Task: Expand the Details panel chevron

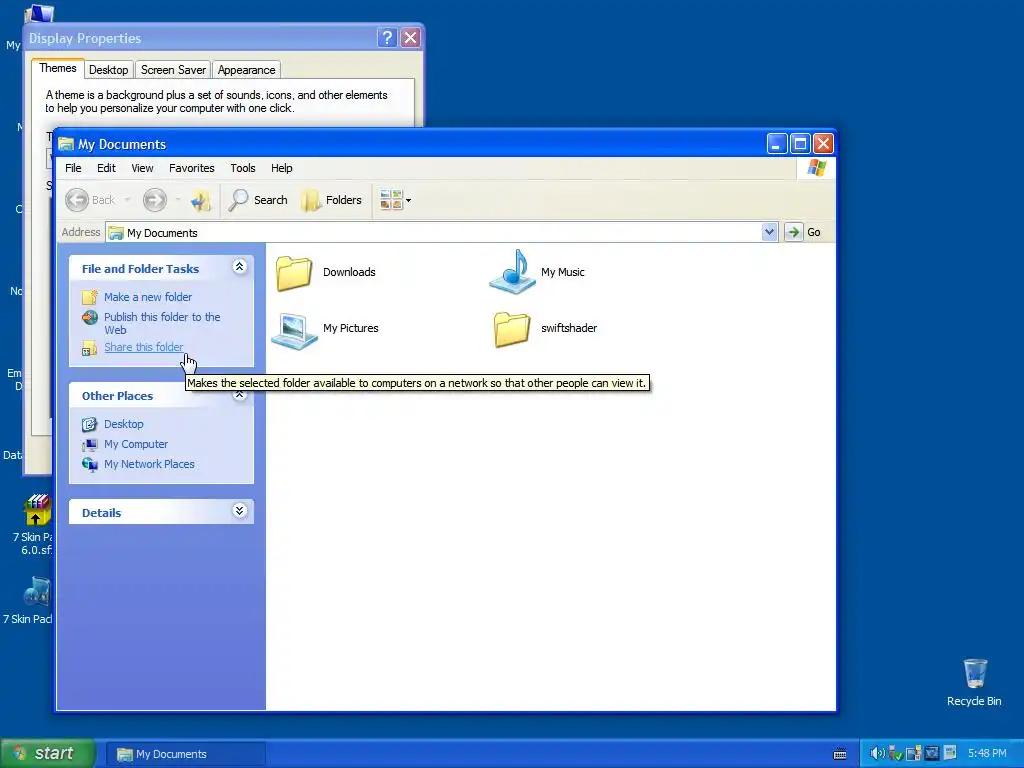Action: point(240,511)
